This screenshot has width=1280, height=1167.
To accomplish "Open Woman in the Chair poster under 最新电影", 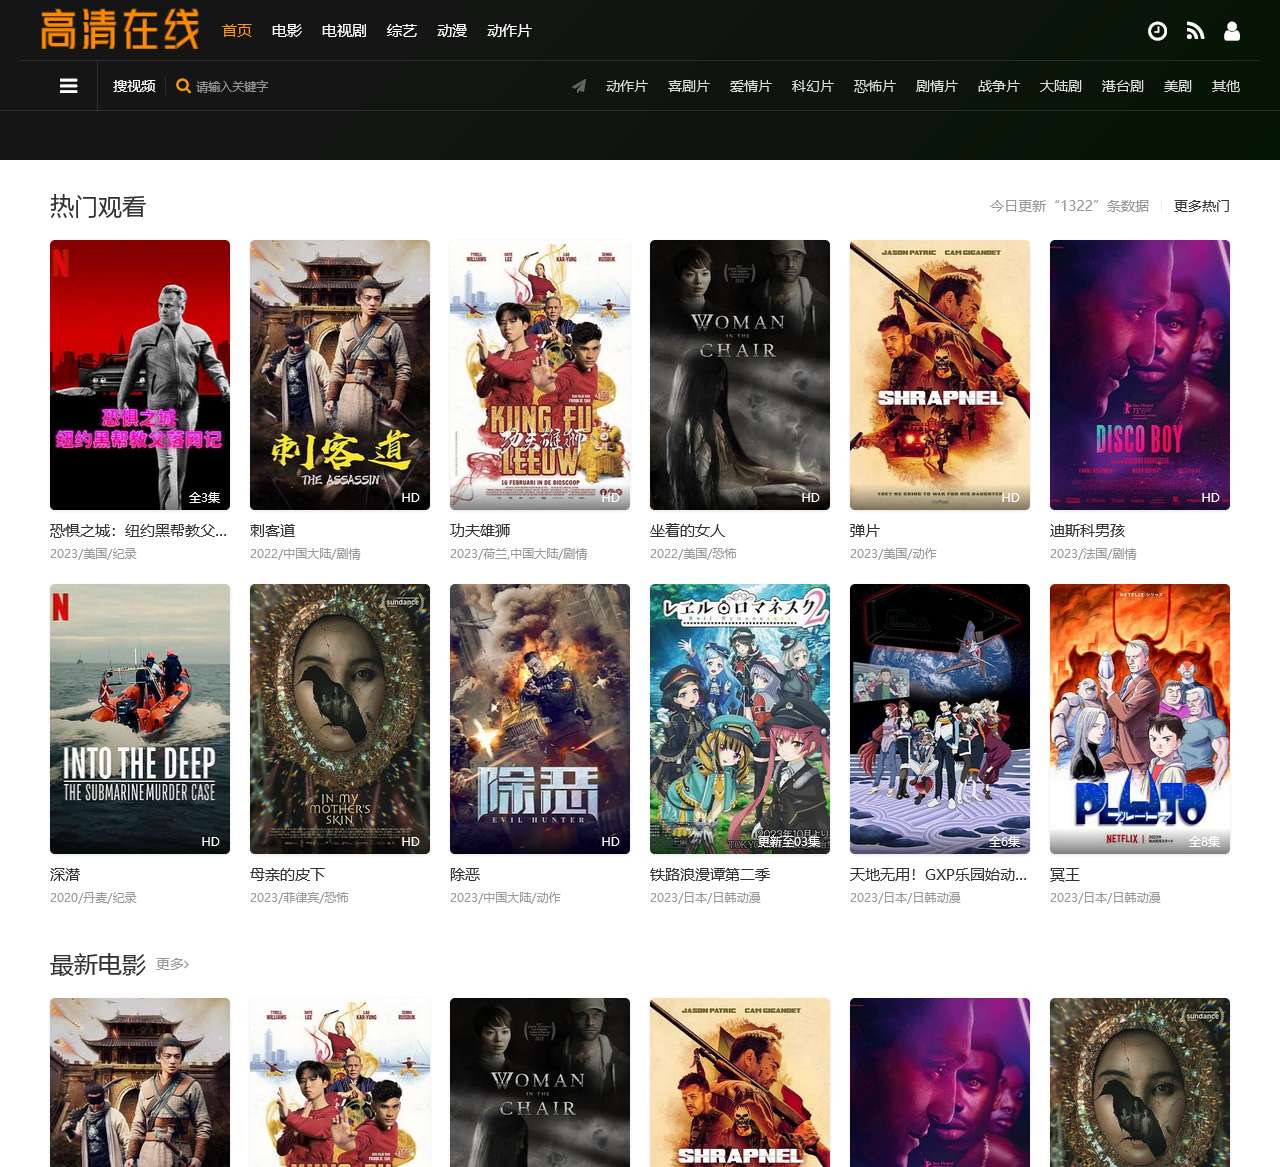I will coord(540,1082).
